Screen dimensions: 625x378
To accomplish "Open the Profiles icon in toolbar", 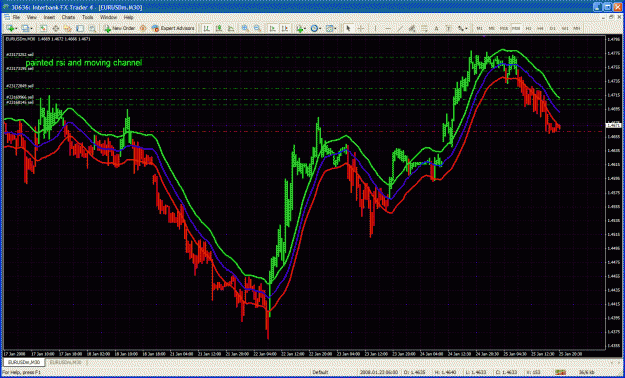I will click(25, 28).
